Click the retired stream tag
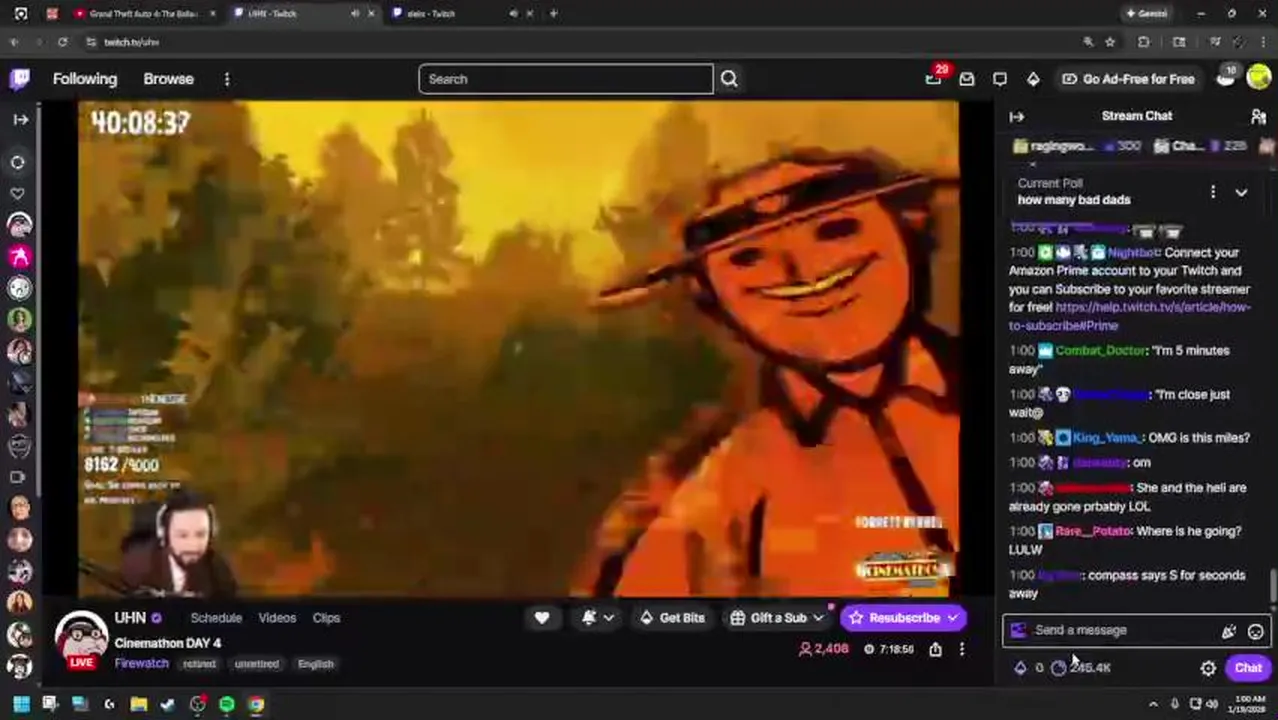The image size is (1278, 720). (199, 664)
